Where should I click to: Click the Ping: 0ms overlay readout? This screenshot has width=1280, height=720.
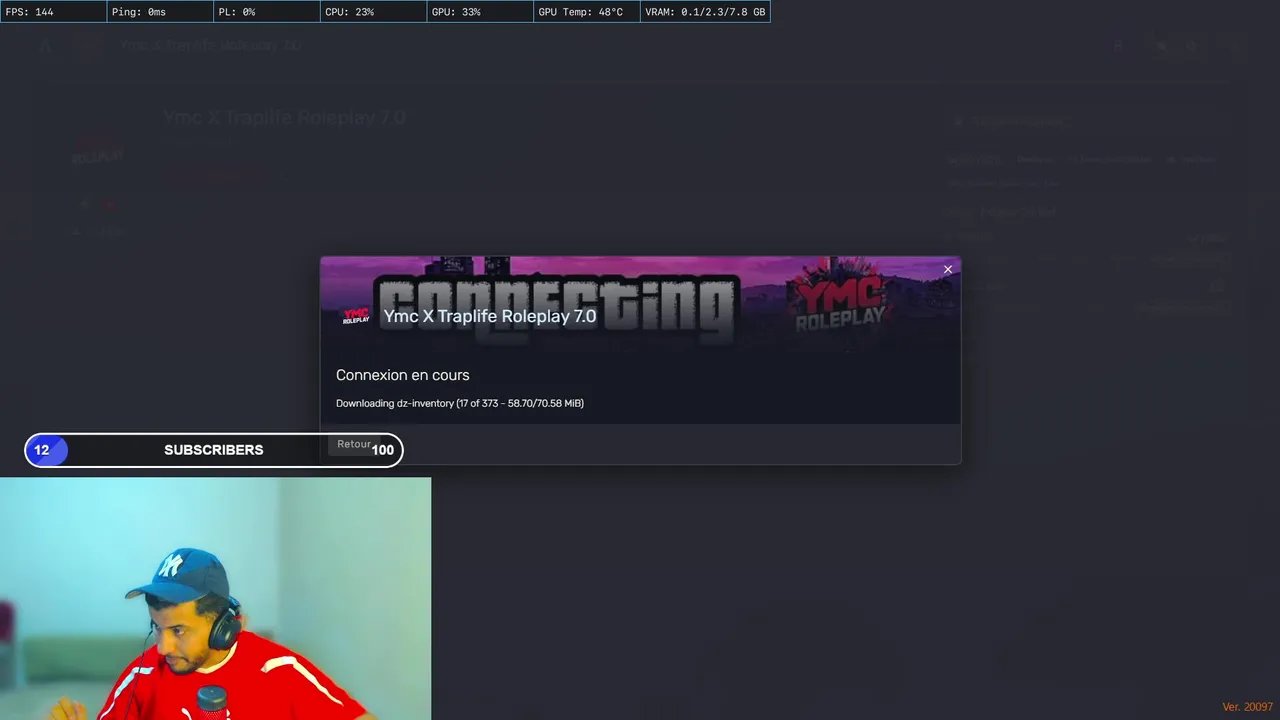(159, 12)
